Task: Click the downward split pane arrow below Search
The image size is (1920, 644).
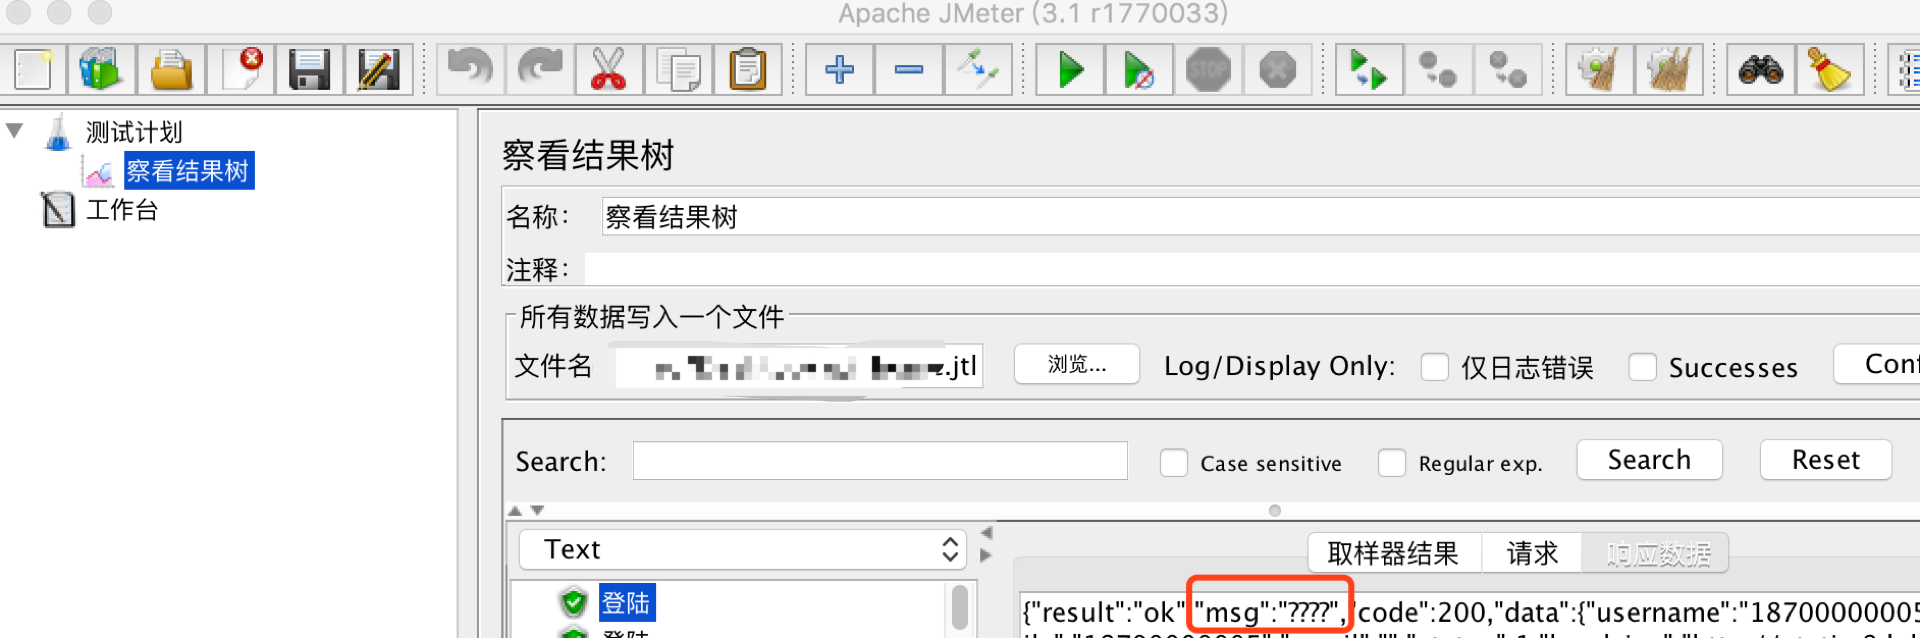Action: 537,511
